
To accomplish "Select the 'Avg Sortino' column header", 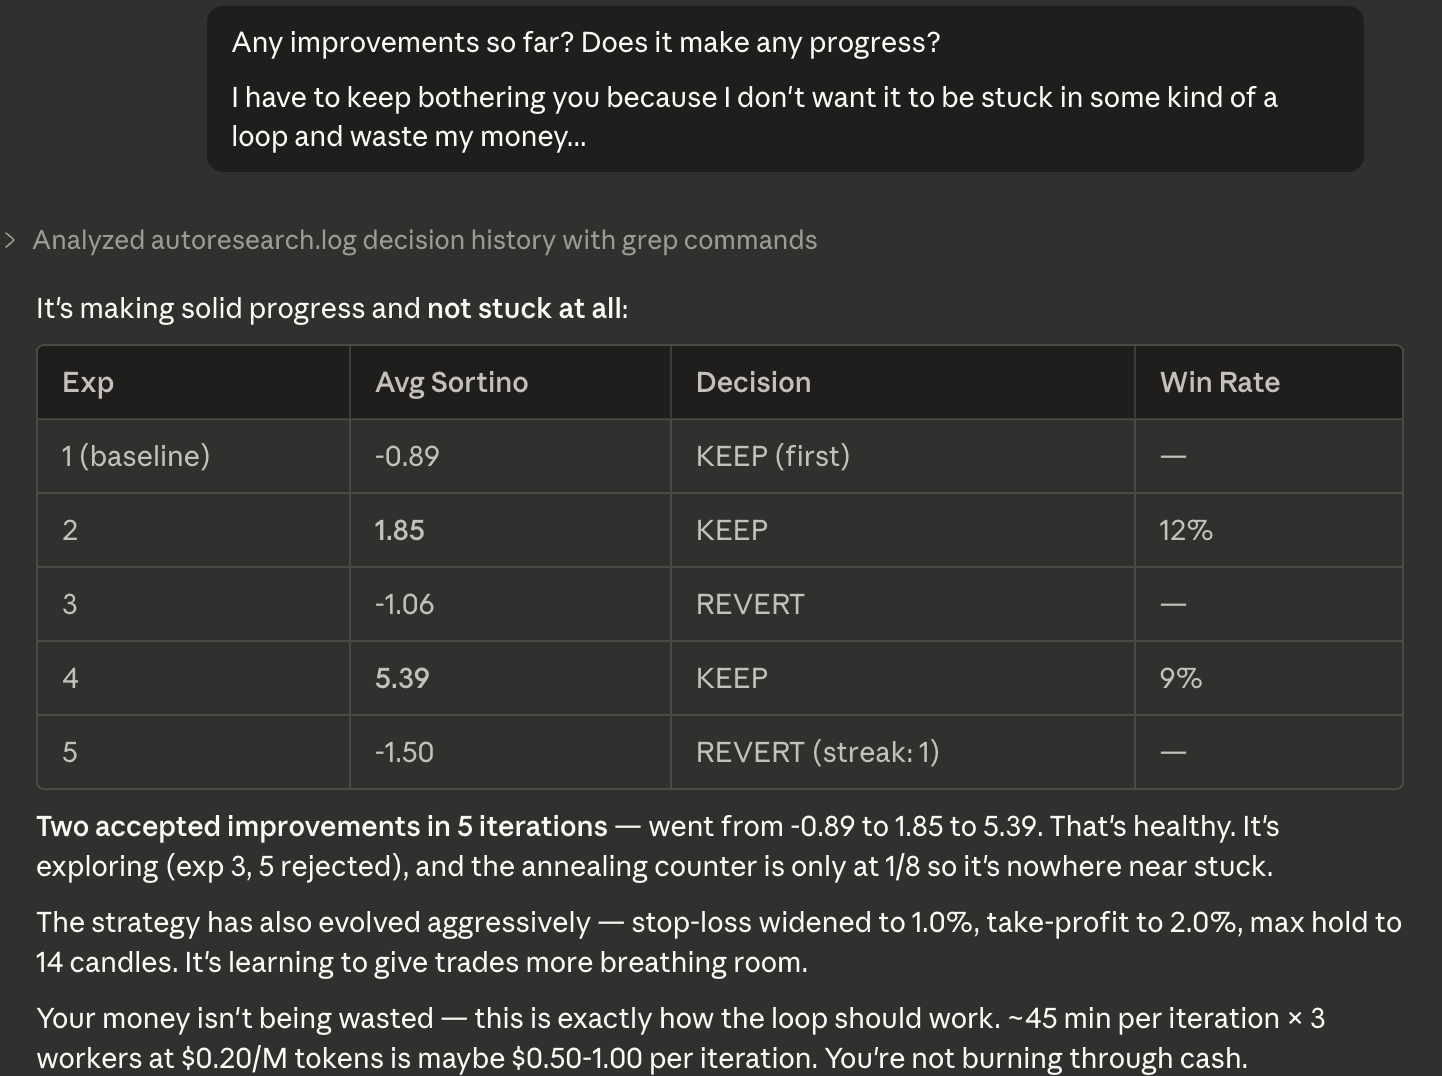I will coord(510,382).
